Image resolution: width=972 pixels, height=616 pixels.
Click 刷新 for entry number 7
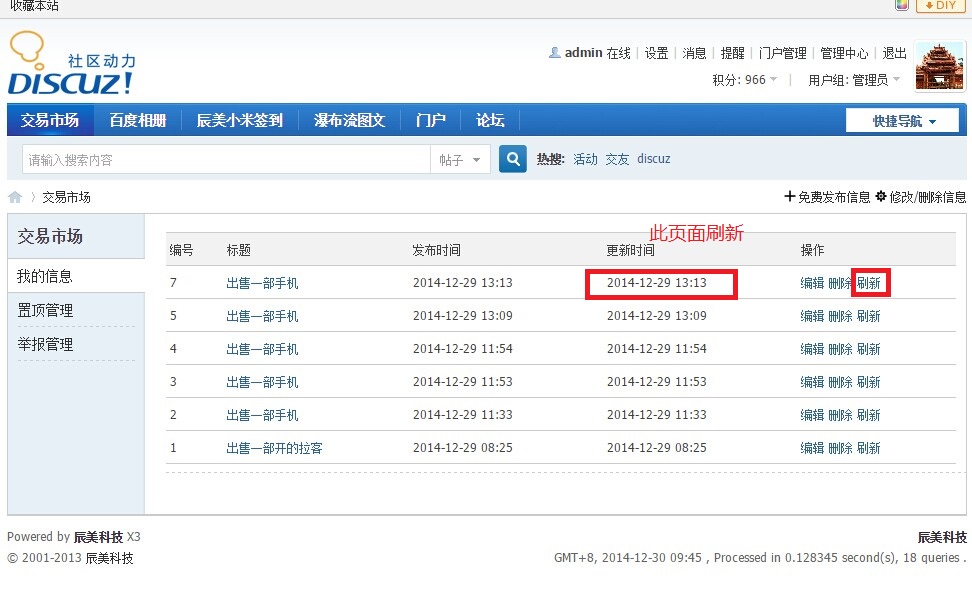click(x=870, y=283)
